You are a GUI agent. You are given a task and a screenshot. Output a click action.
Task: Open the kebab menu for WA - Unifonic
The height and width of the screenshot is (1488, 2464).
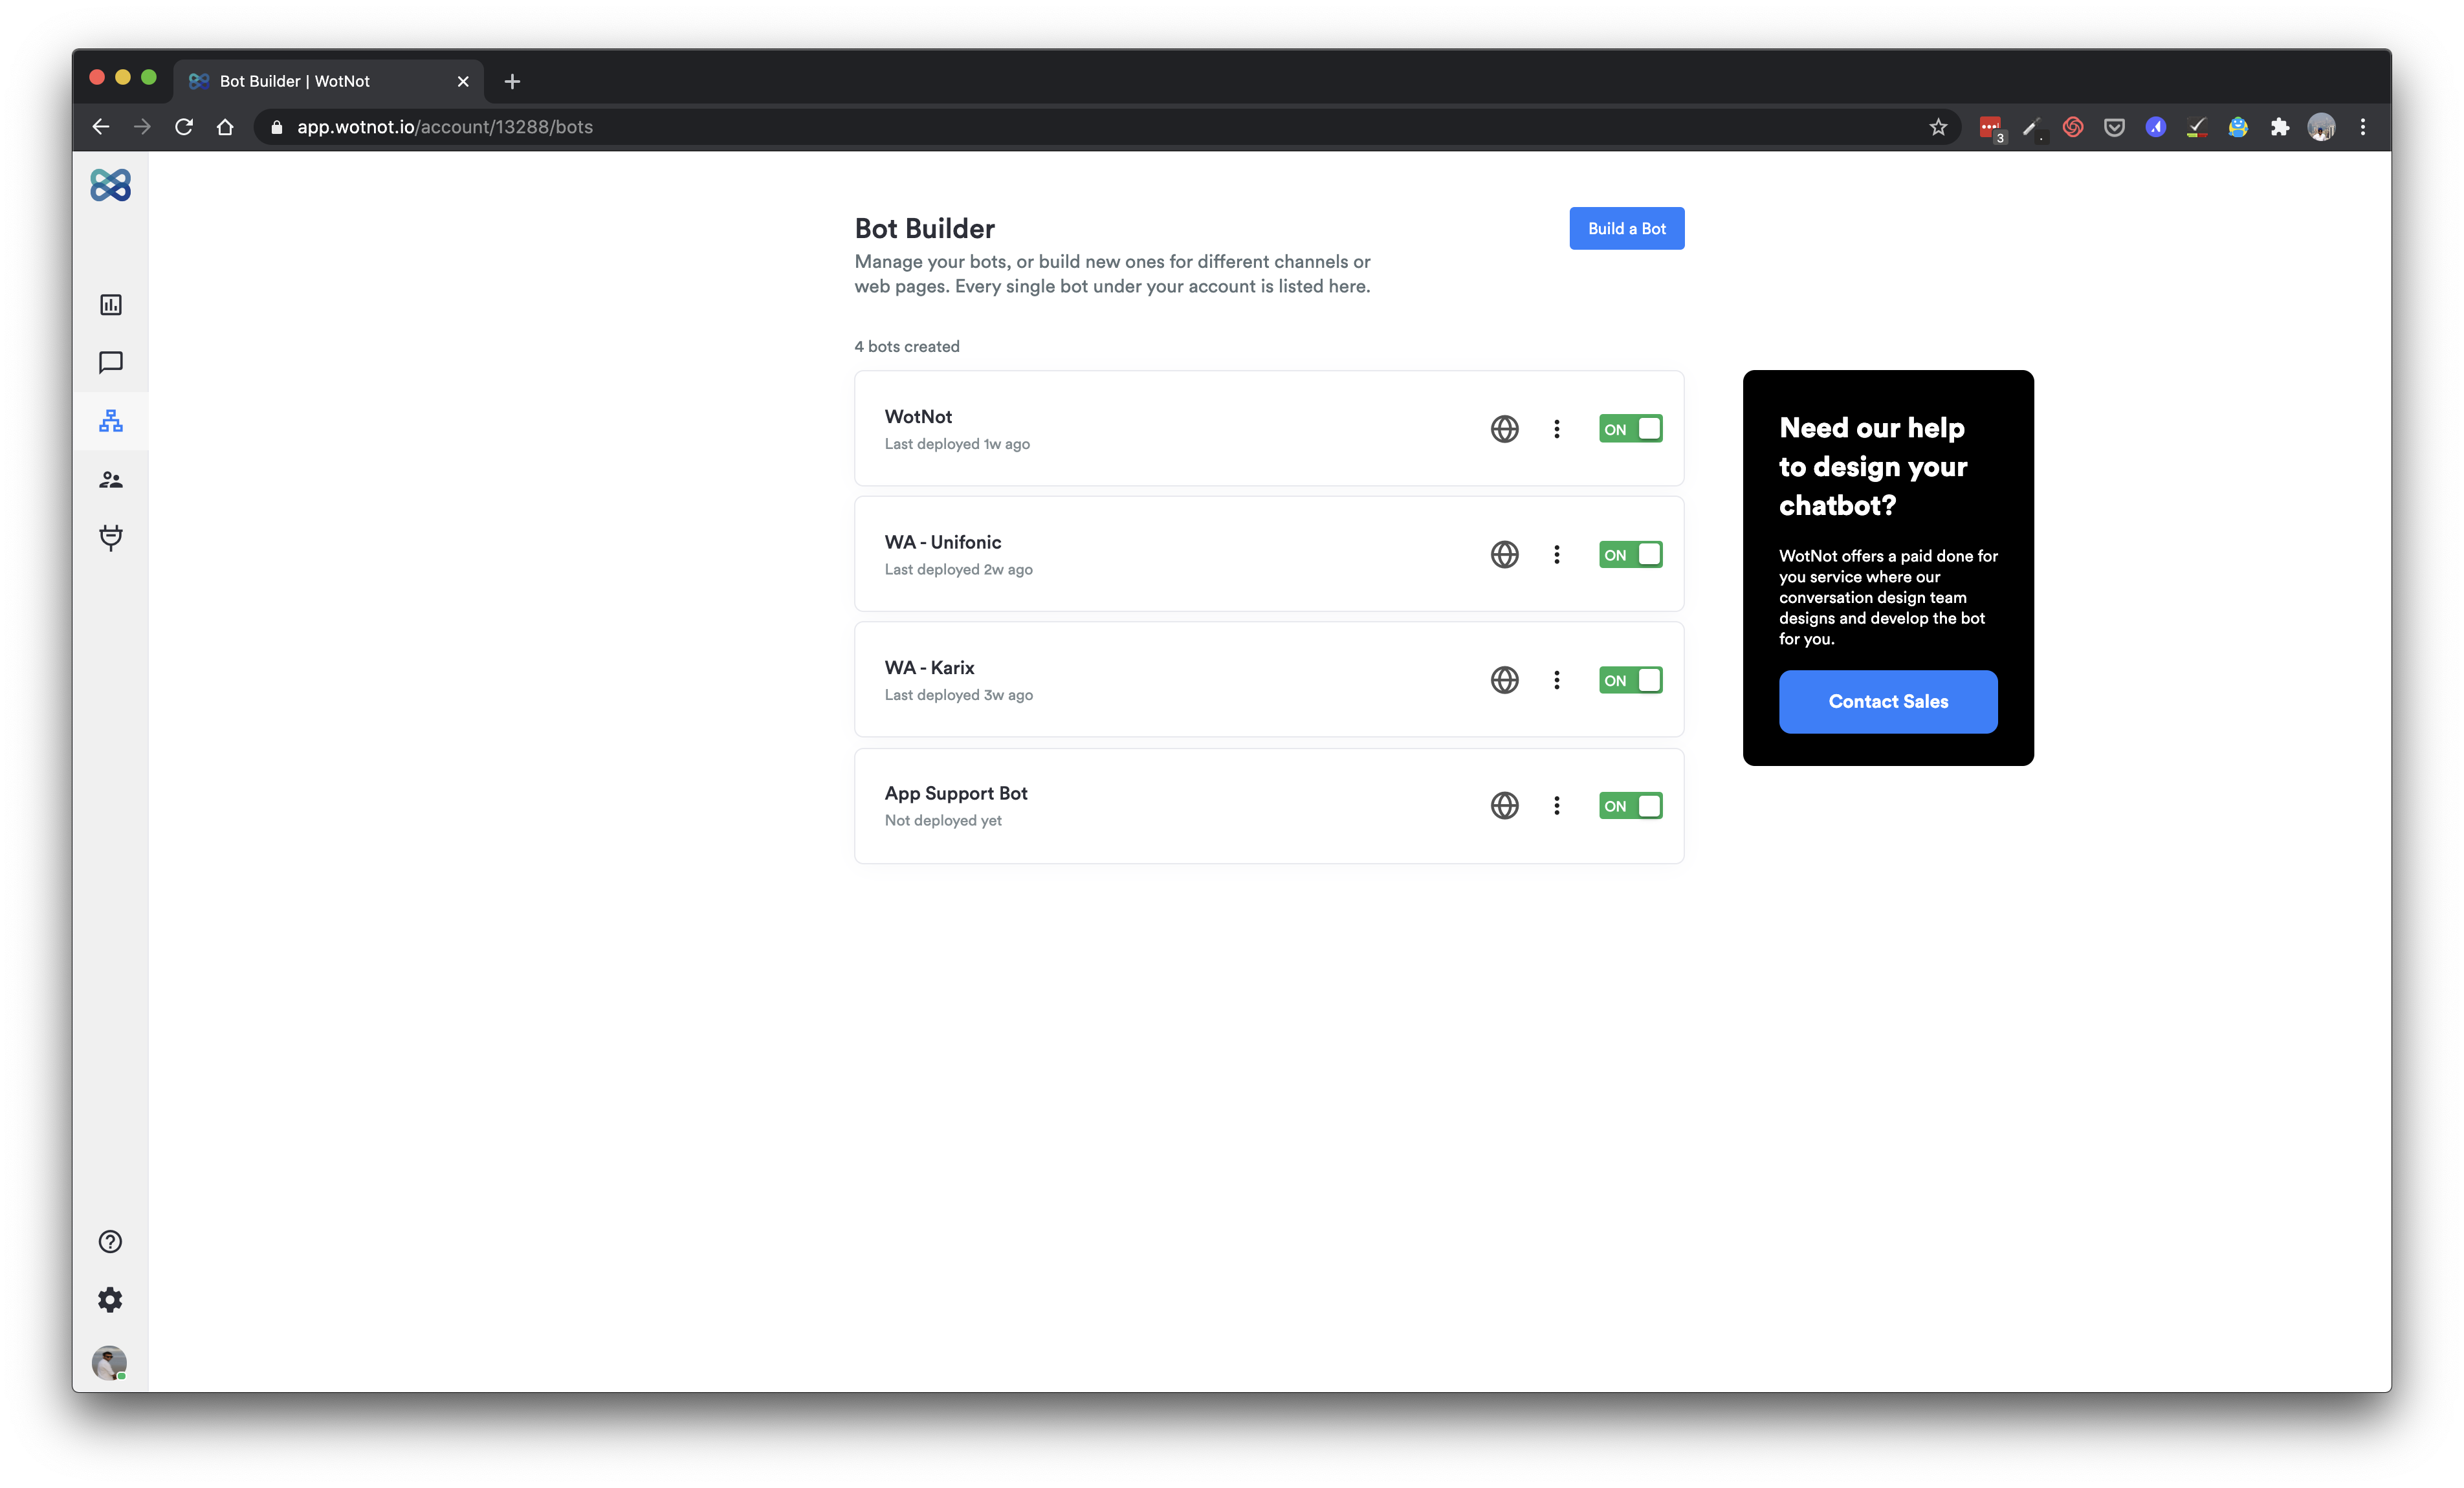[1556, 554]
